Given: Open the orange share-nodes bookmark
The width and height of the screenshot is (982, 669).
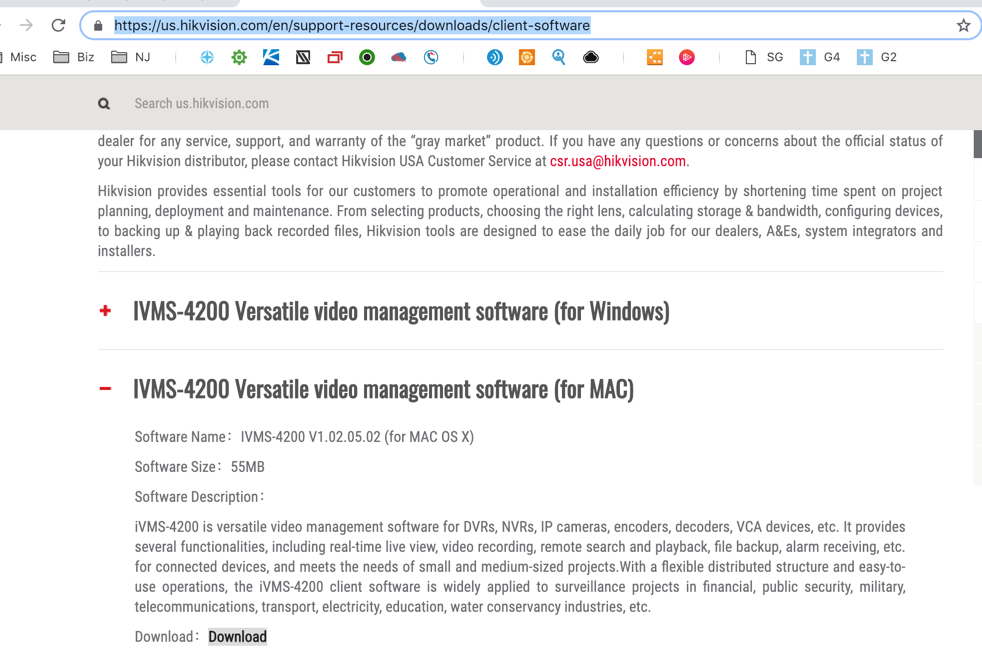Looking at the screenshot, I should [654, 58].
